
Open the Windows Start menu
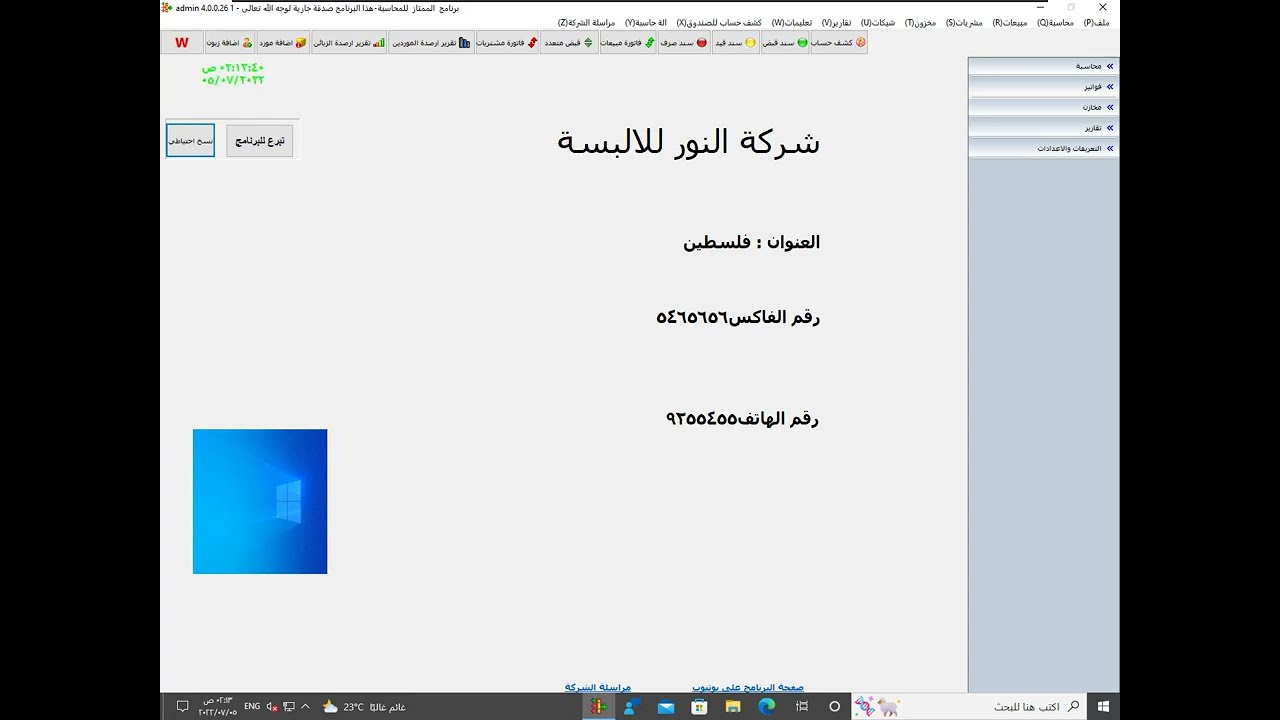1104,706
